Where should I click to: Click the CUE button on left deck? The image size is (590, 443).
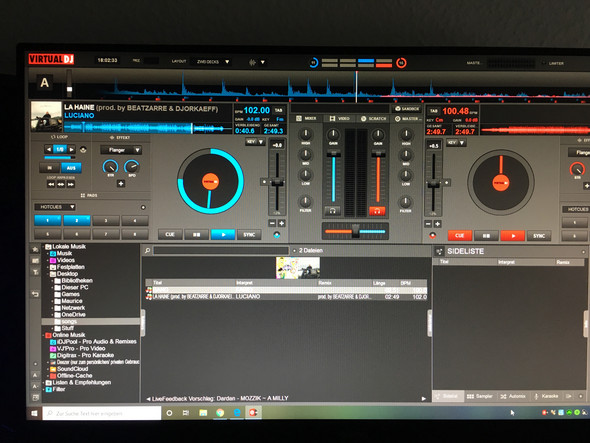(x=170, y=234)
